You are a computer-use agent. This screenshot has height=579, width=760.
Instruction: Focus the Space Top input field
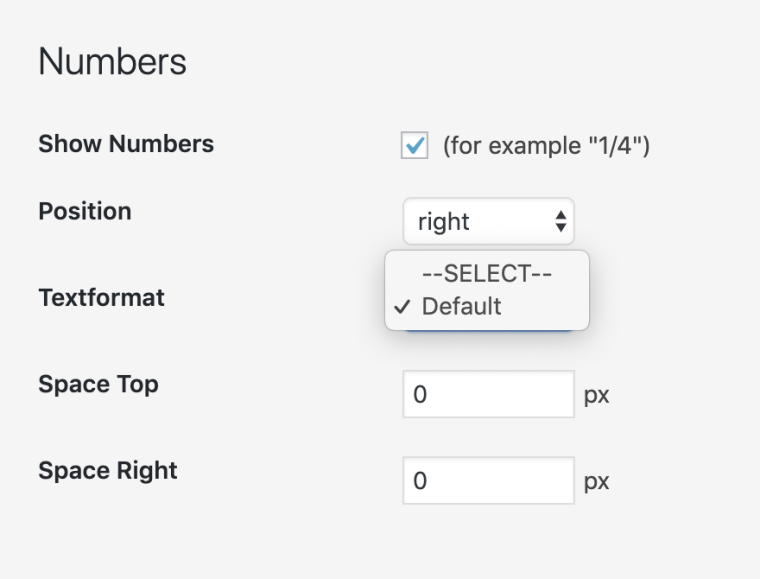click(488, 394)
